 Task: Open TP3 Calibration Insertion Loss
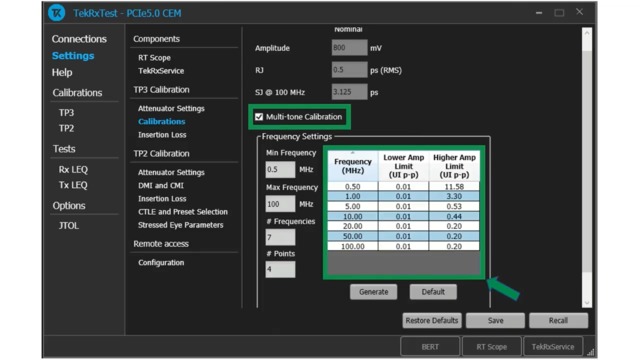click(162, 135)
